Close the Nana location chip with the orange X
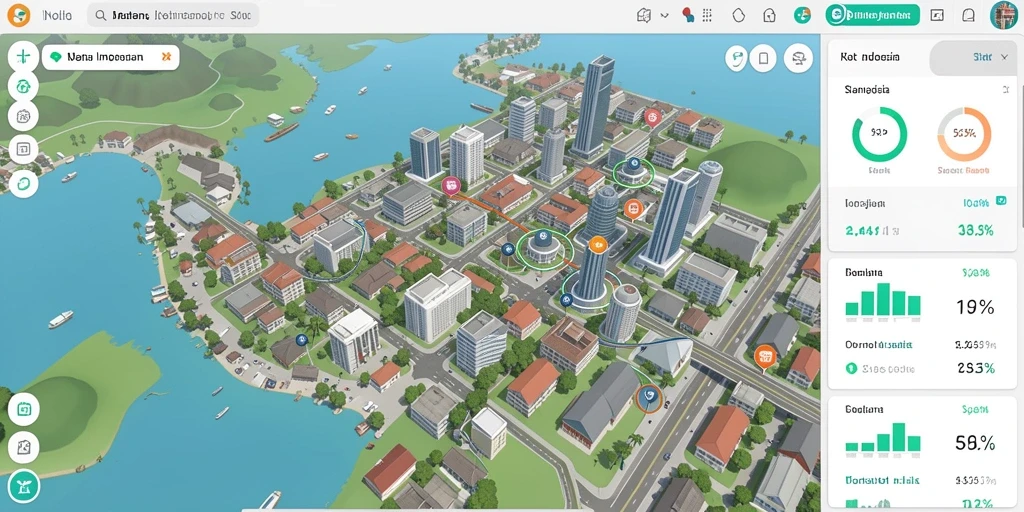This screenshot has height=512, width=1024. (x=166, y=57)
